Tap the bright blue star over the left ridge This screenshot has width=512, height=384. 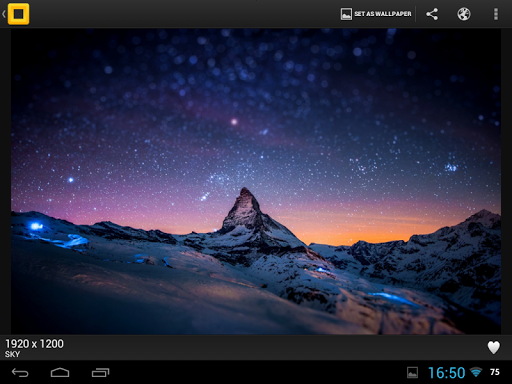pos(71,180)
